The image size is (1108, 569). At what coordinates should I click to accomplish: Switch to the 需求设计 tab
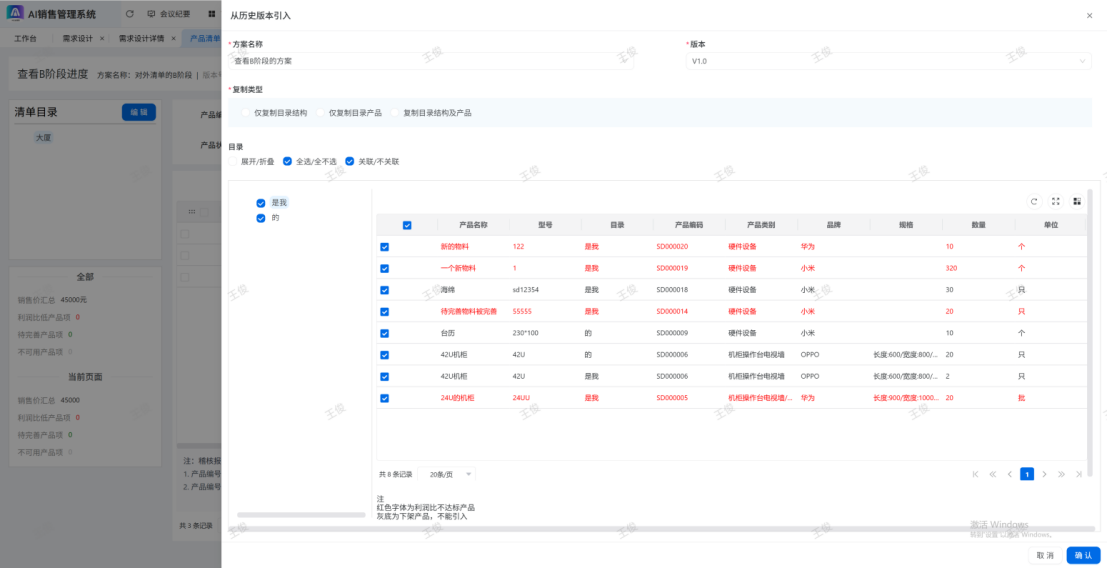point(77,38)
